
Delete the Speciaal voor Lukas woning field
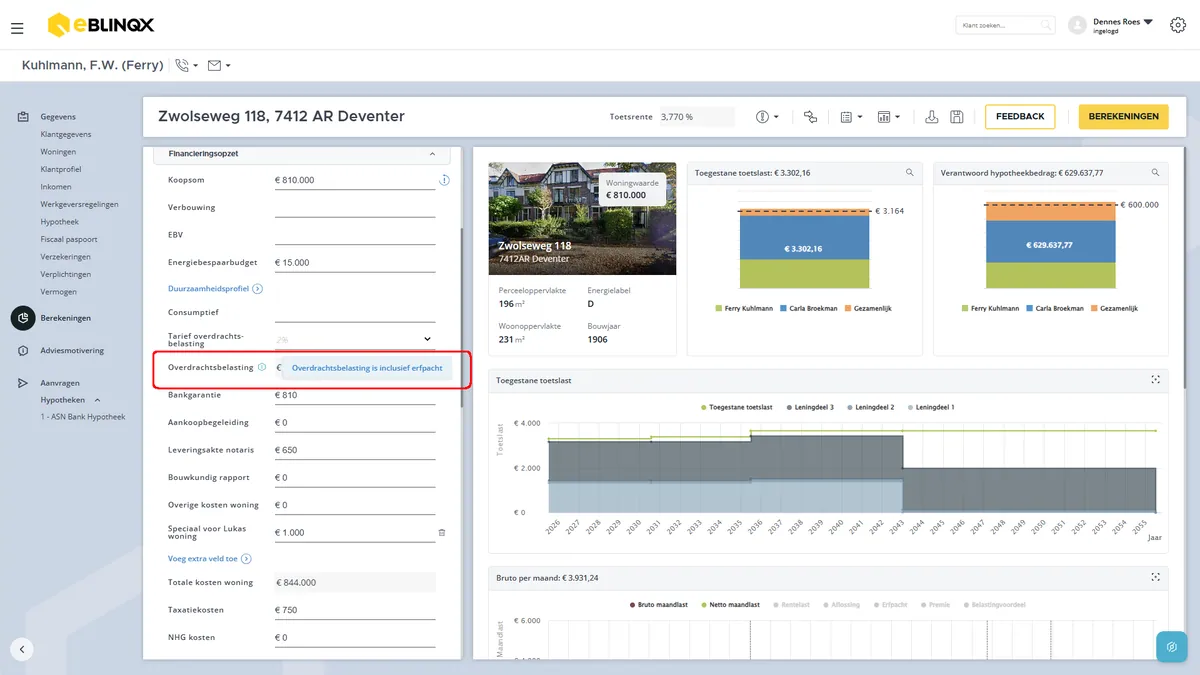click(442, 533)
